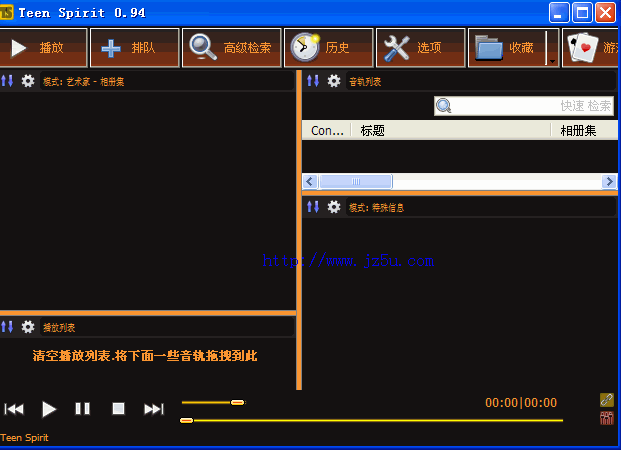Click track list scrollbar left arrow
This screenshot has height=450, width=621.
point(310,182)
